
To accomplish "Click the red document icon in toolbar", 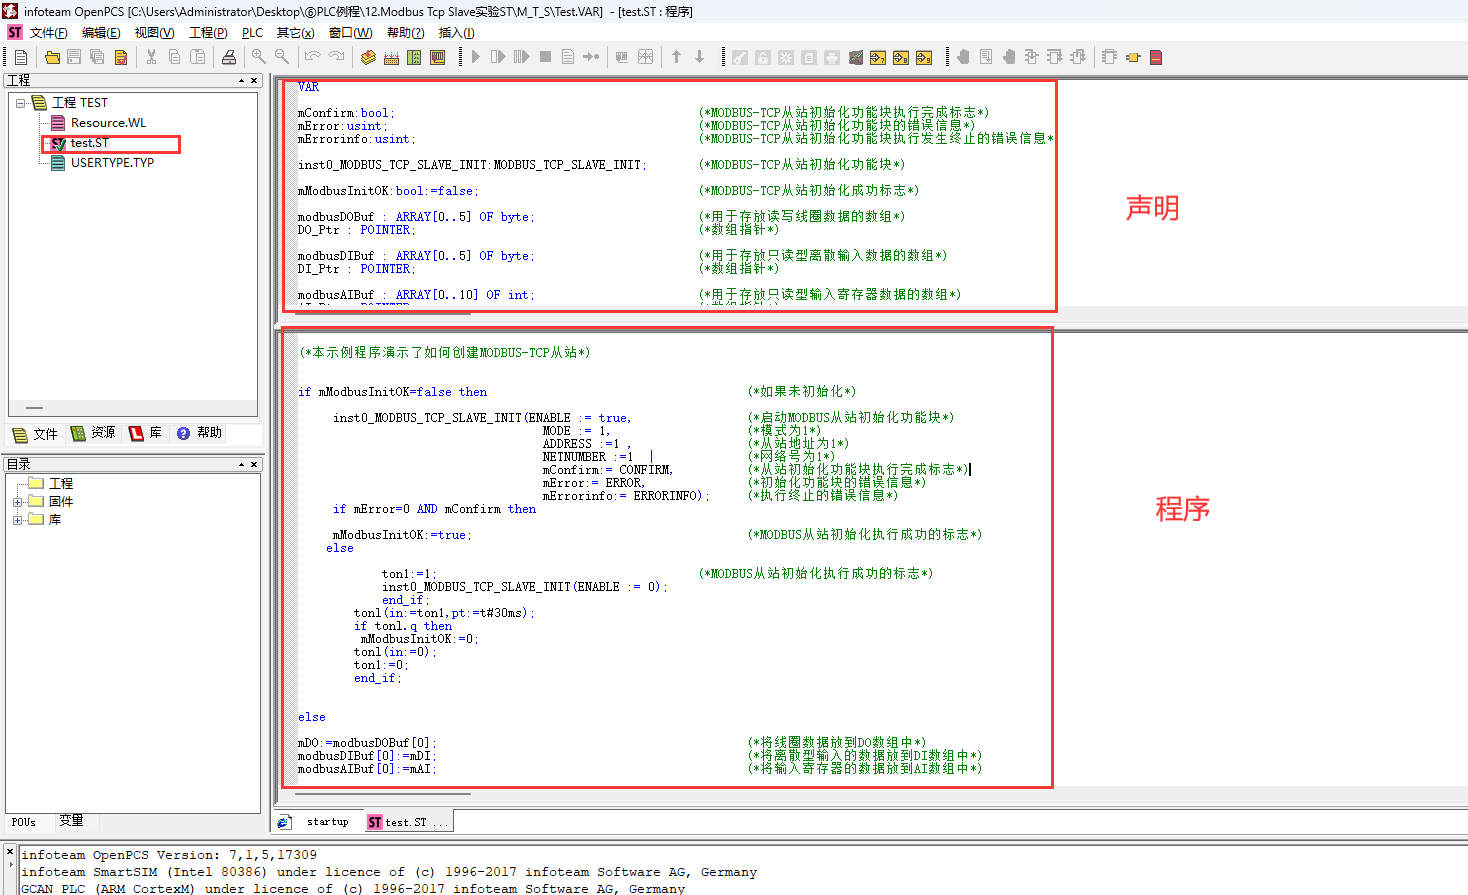I will tap(1156, 57).
